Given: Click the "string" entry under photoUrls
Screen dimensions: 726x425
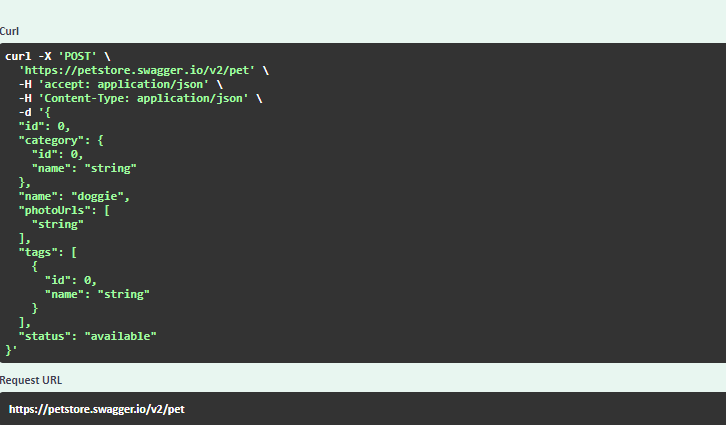Looking at the screenshot, I should point(58,225).
